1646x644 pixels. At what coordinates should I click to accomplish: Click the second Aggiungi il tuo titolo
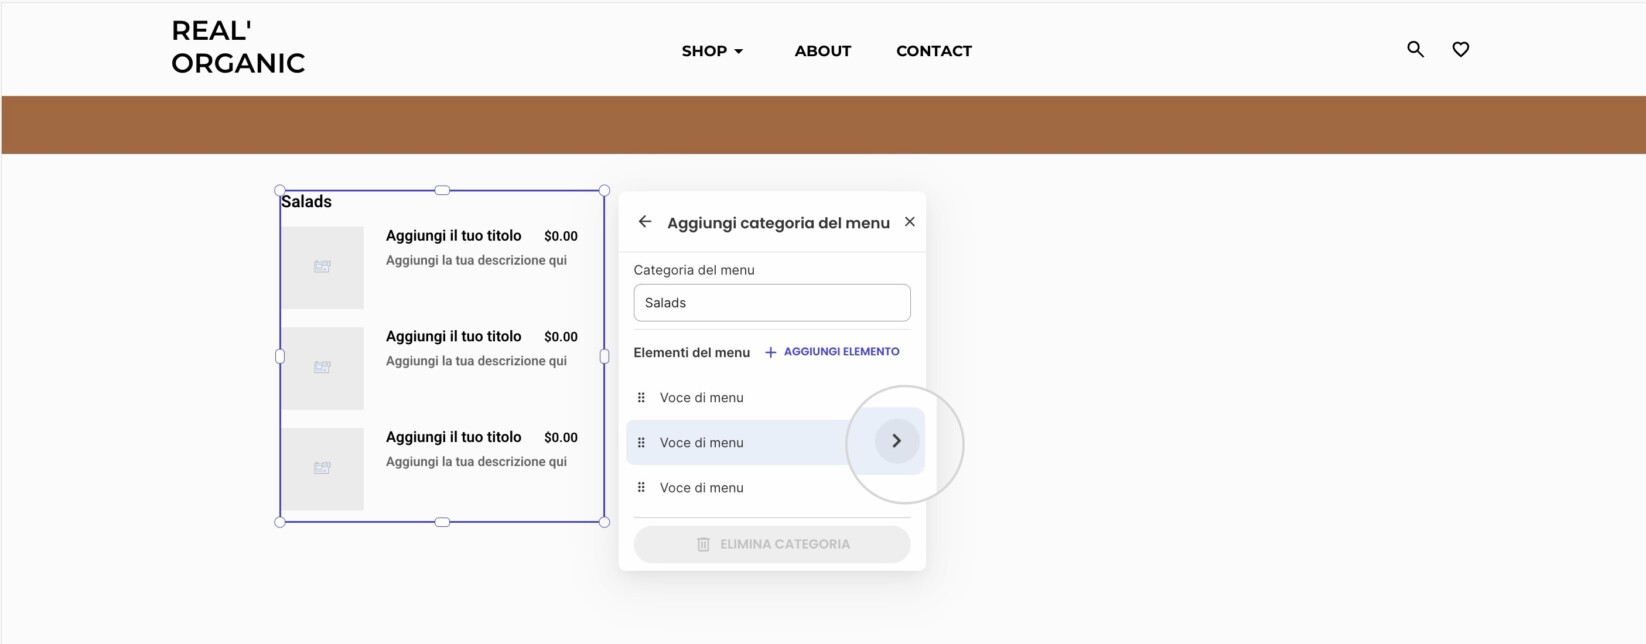coord(454,337)
